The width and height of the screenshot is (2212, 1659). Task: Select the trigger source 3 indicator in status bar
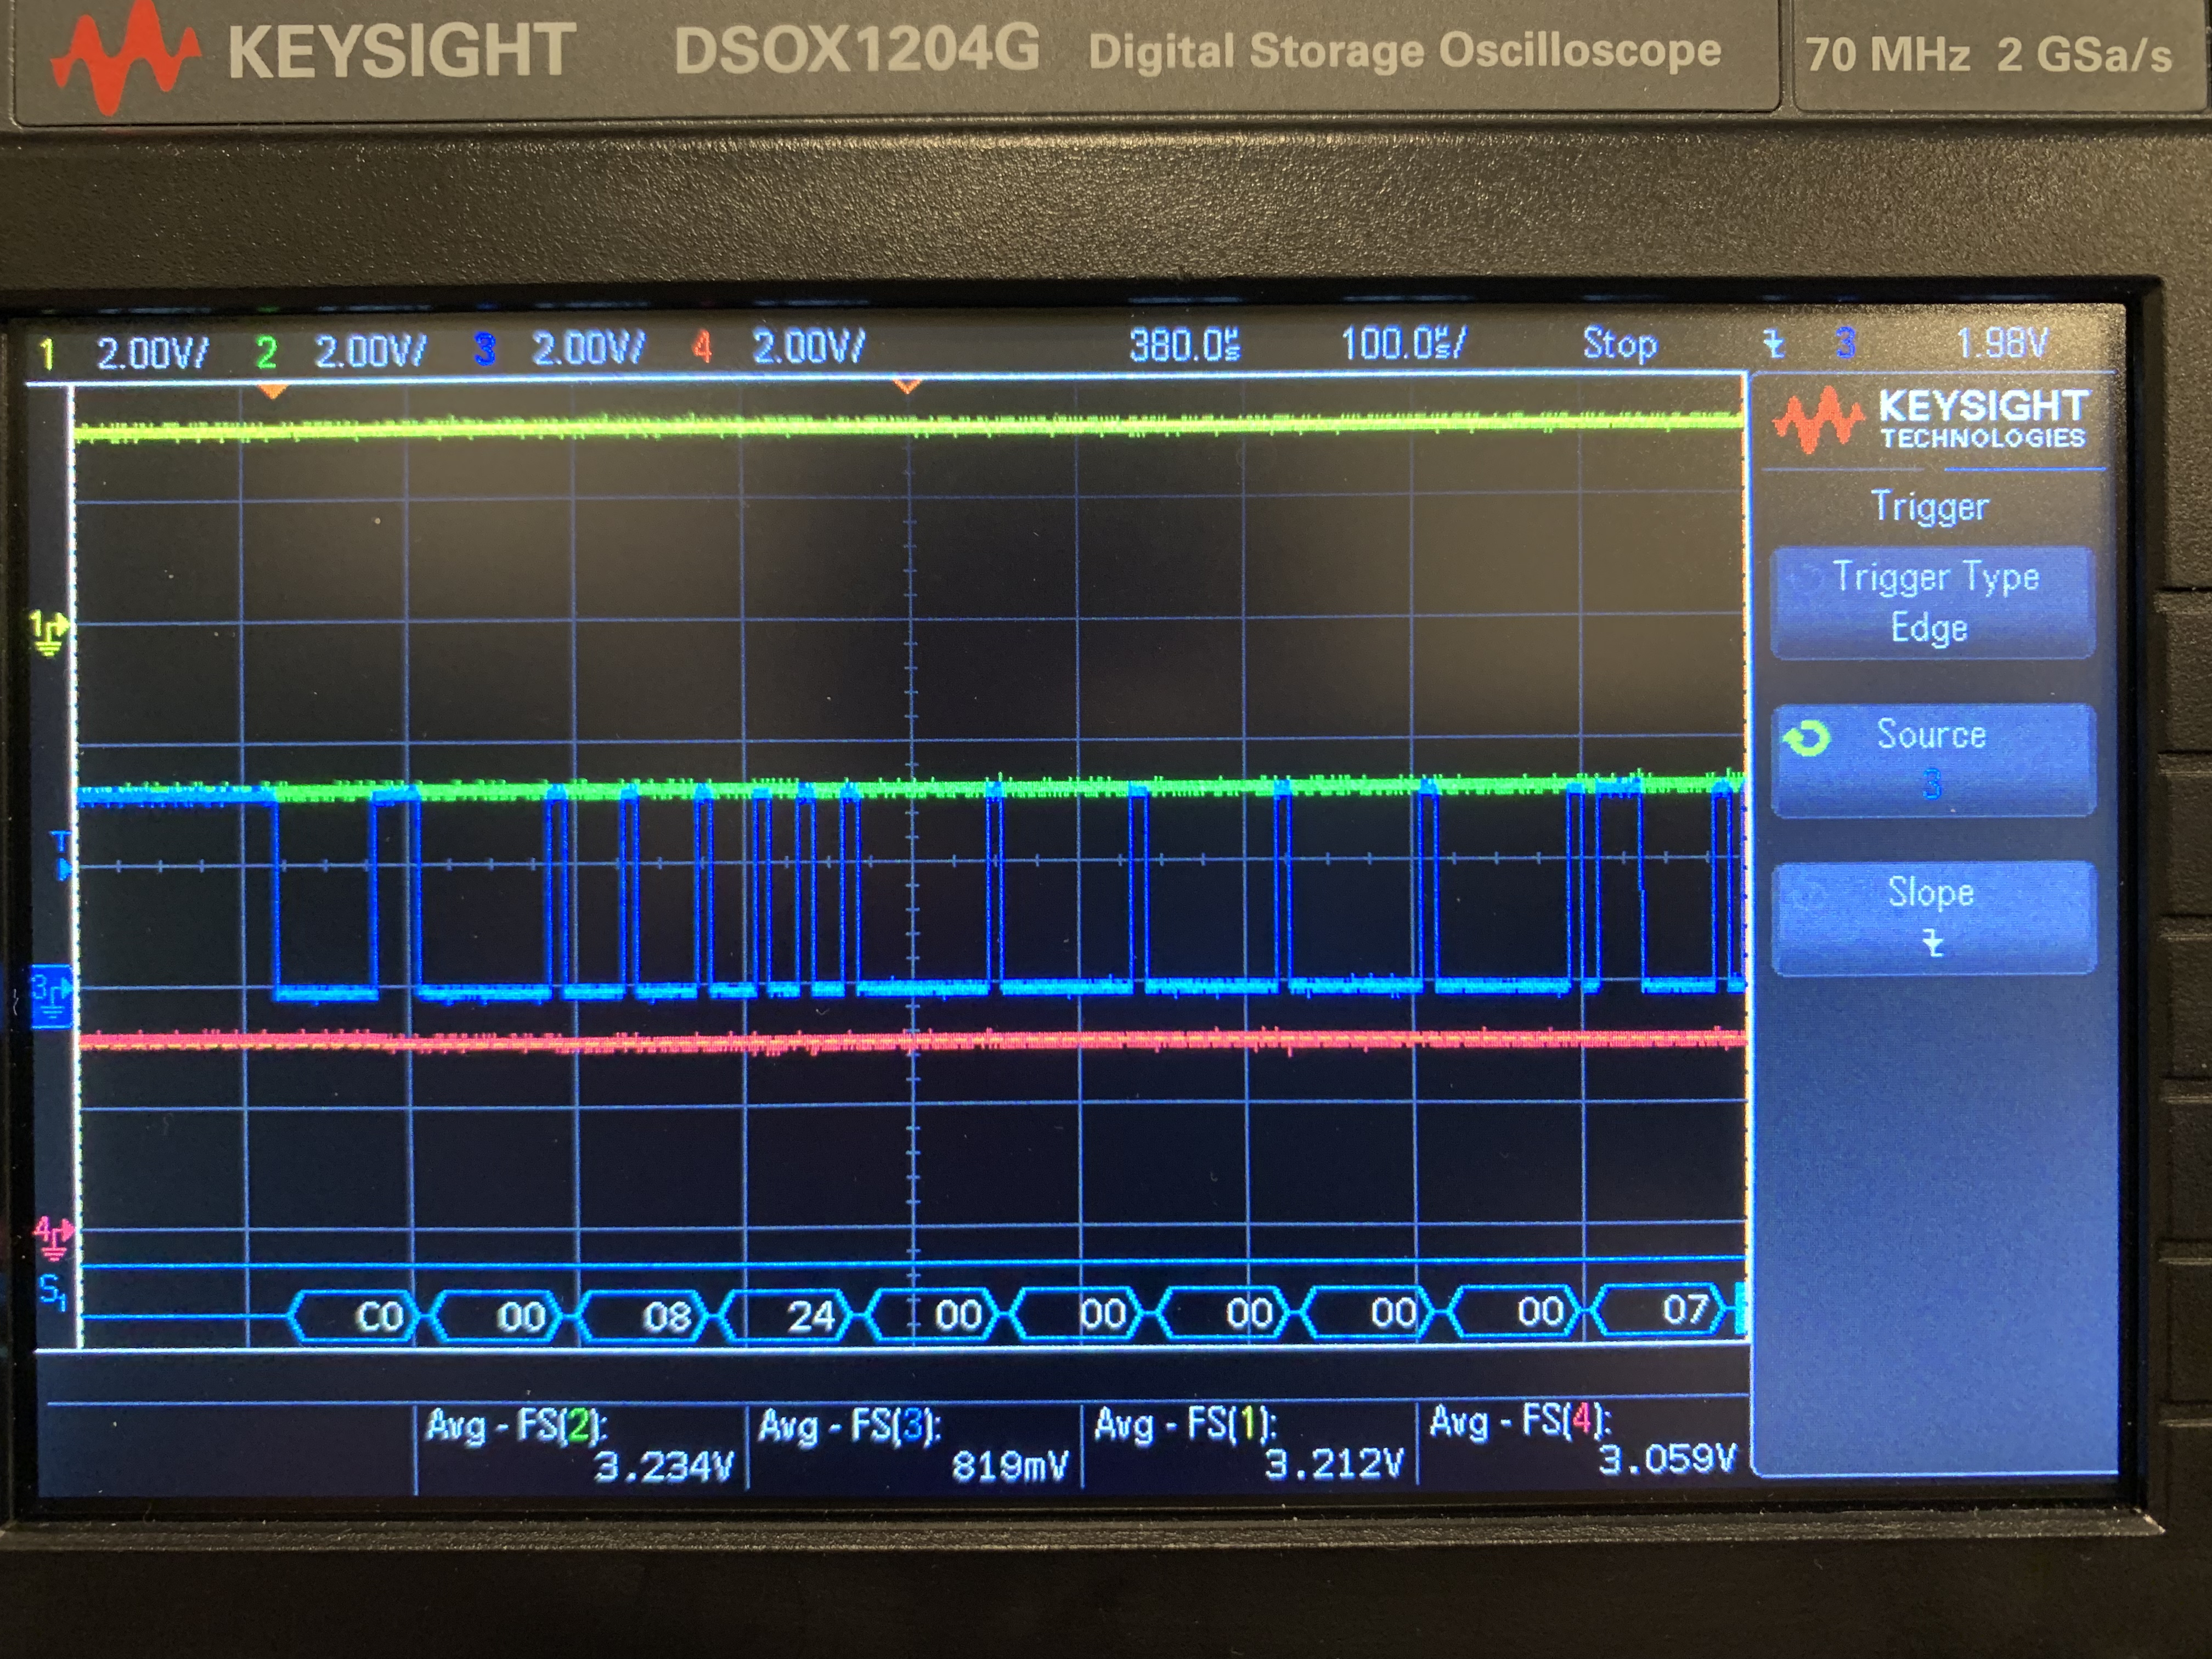pyautogui.click(x=1845, y=343)
